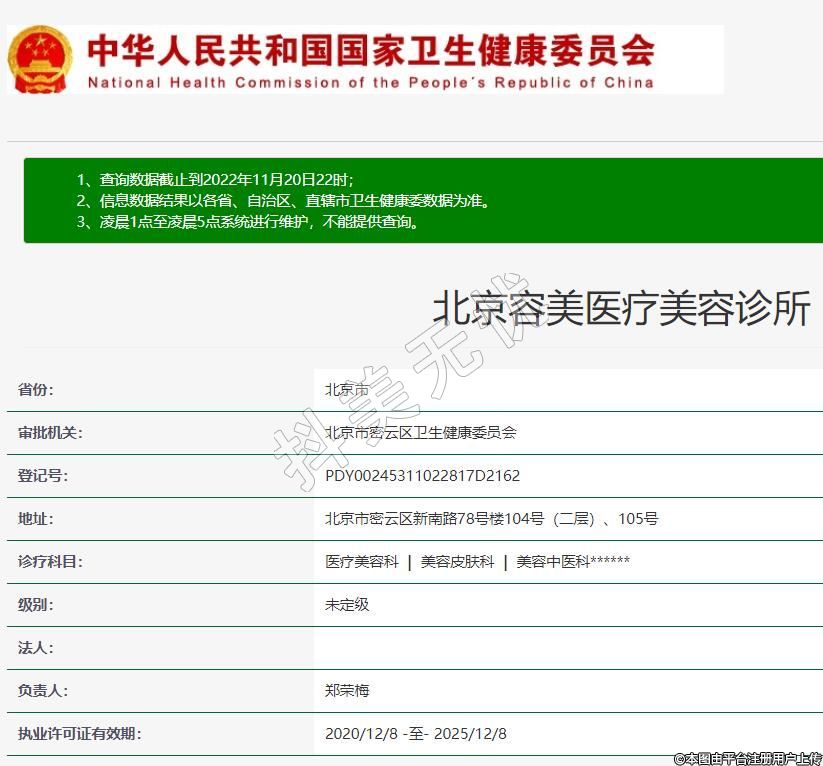This screenshot has width=823, height=766.
Task: Click the national emblem logo
Action: click(40, 59)
